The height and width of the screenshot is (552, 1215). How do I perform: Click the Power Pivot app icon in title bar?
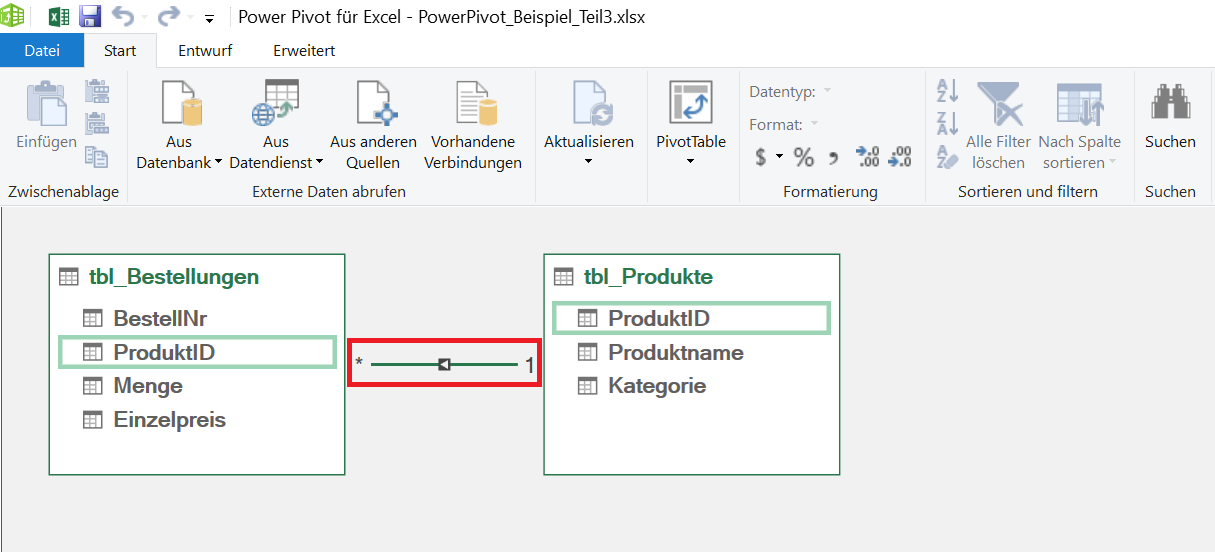[13, 16]
